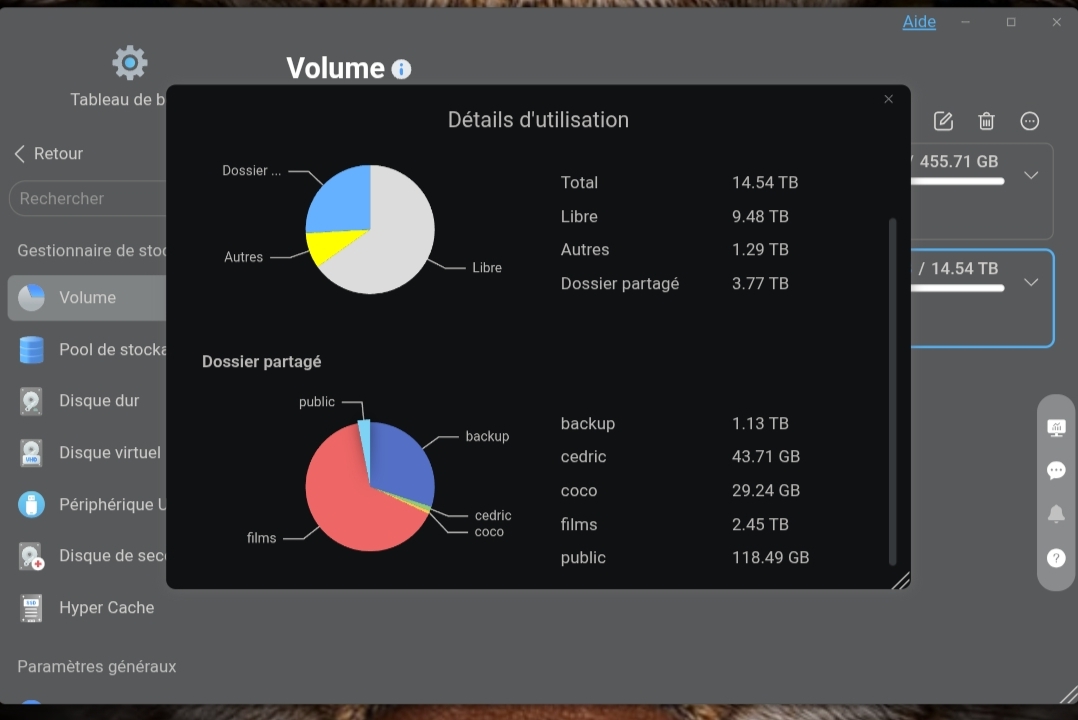Open Pool de stockage section
1078x720 pixels.
87,349
